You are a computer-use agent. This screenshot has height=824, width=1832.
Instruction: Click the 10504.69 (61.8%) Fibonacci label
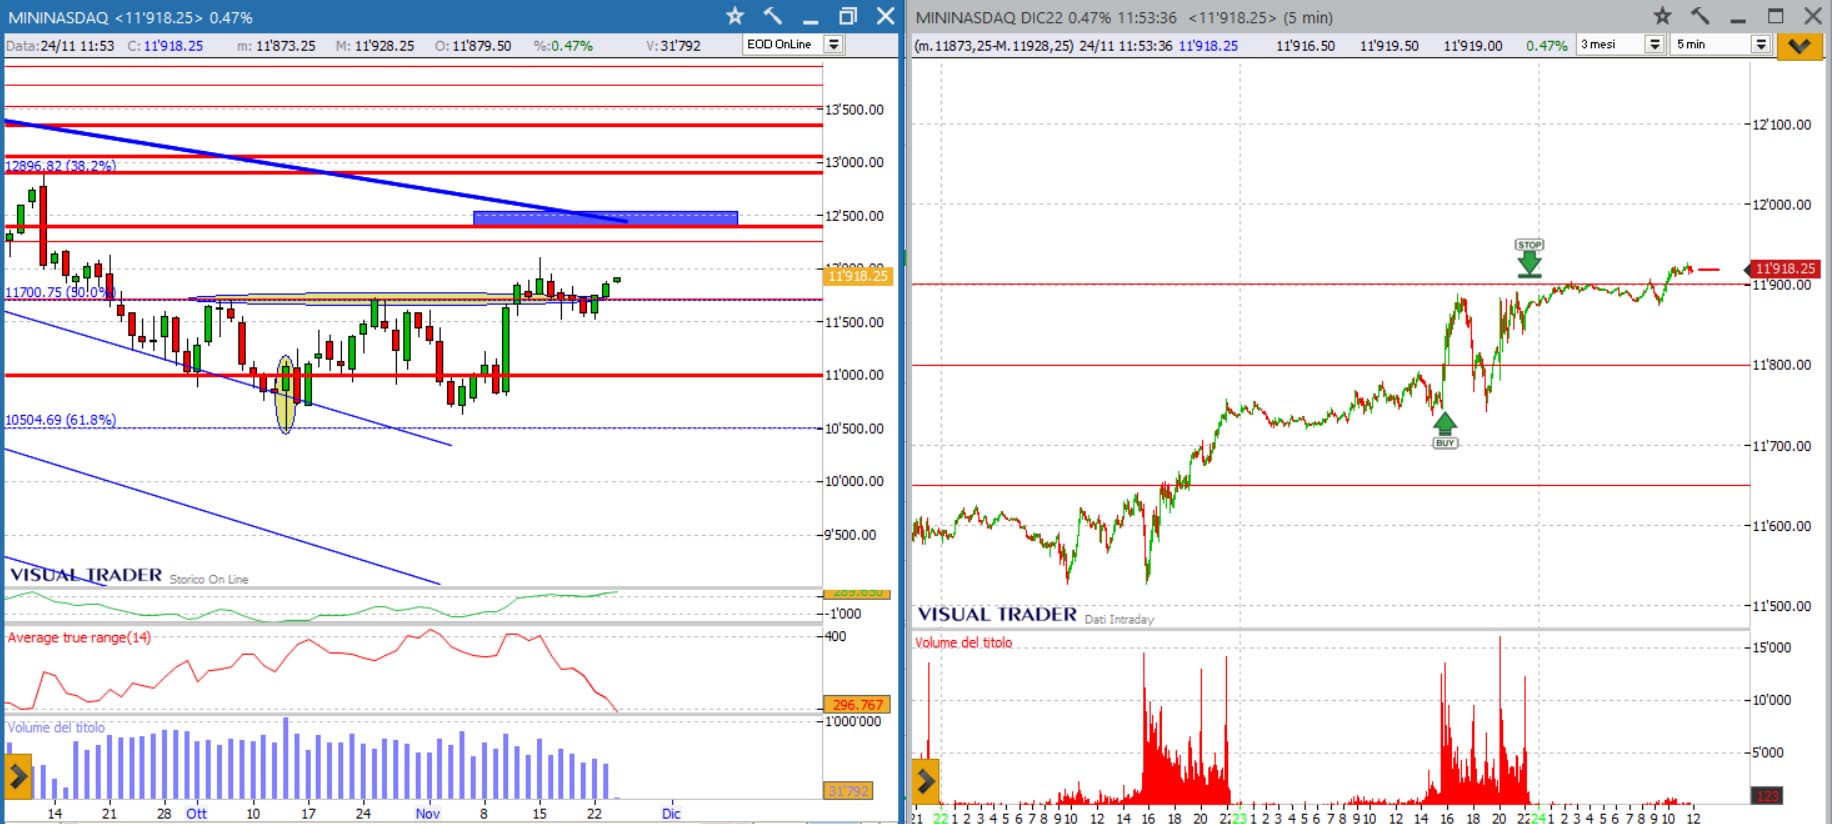(x=60, y=420)
